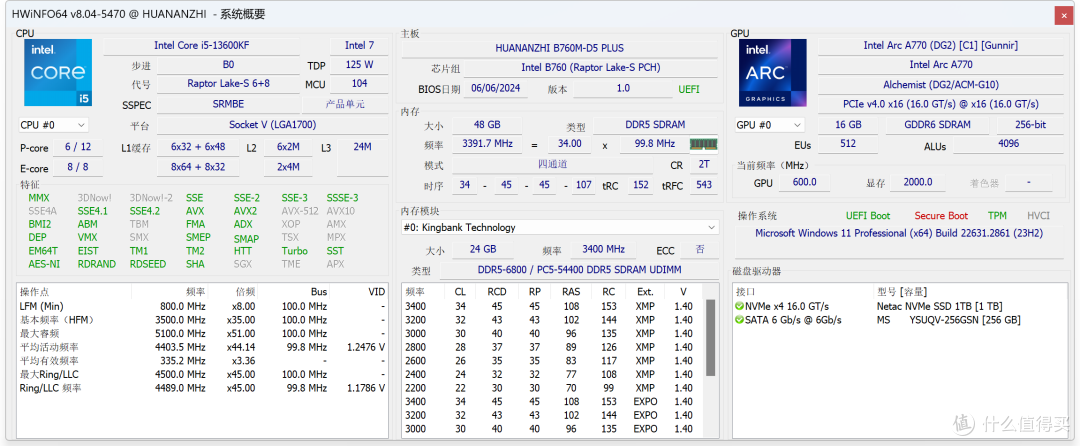The image size is (1080, 446).
Task: Click the DDR5-6800 / PC5-54400 module type field
Action: click(578, 270)
